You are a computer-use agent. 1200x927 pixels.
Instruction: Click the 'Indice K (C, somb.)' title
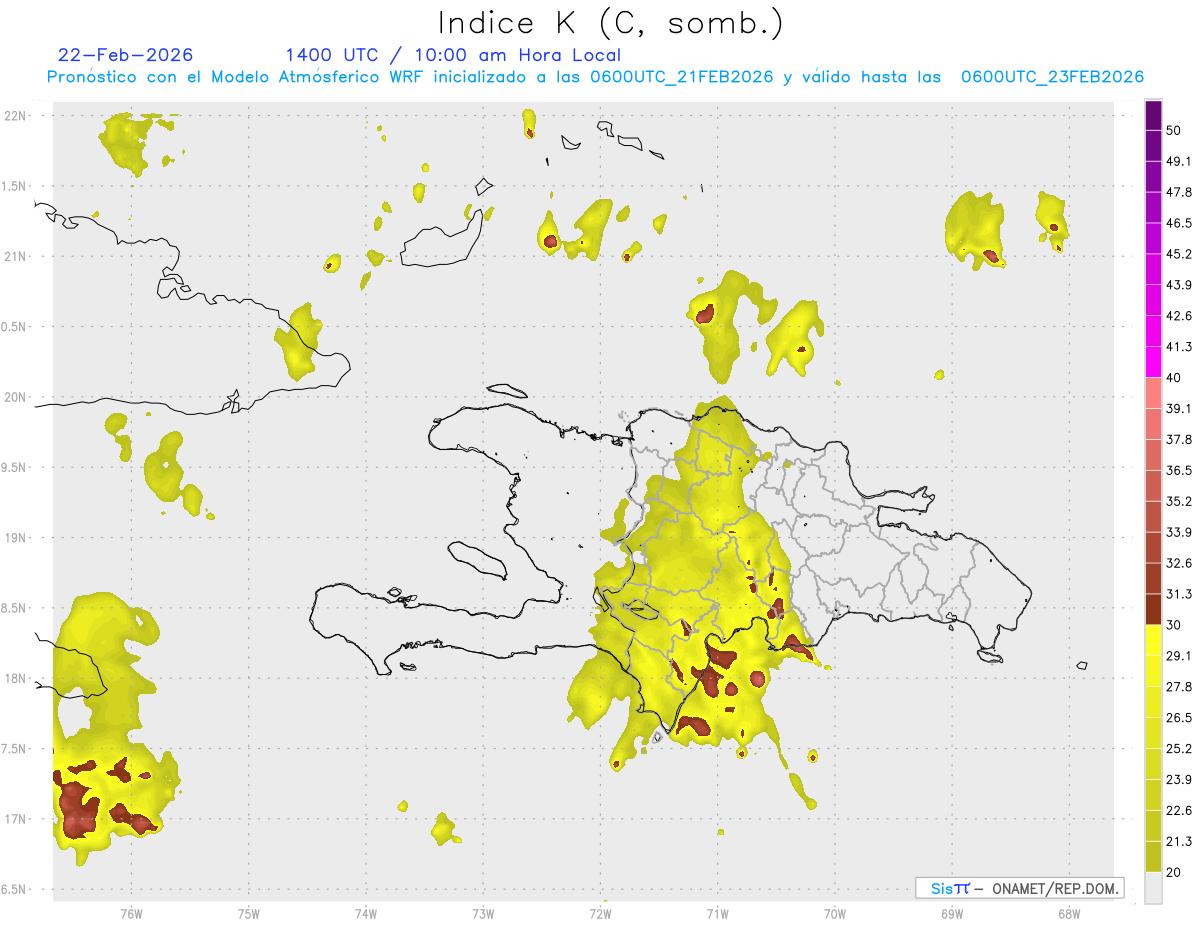(x=611, y=22)
